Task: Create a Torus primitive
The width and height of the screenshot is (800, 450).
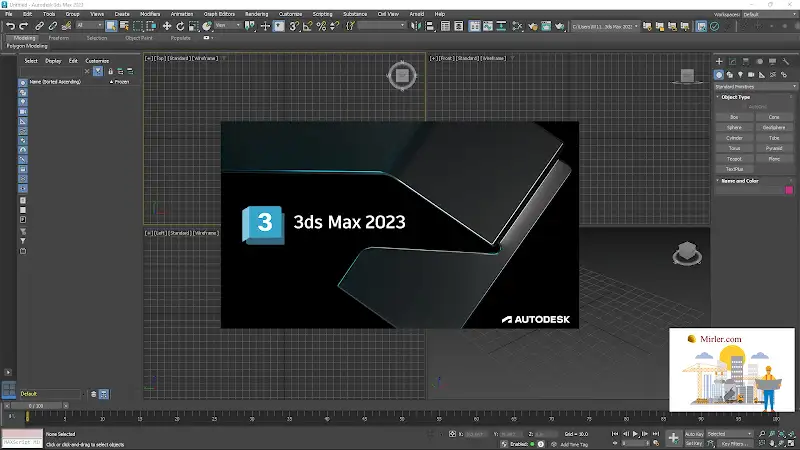Action: tap(734, 148)
